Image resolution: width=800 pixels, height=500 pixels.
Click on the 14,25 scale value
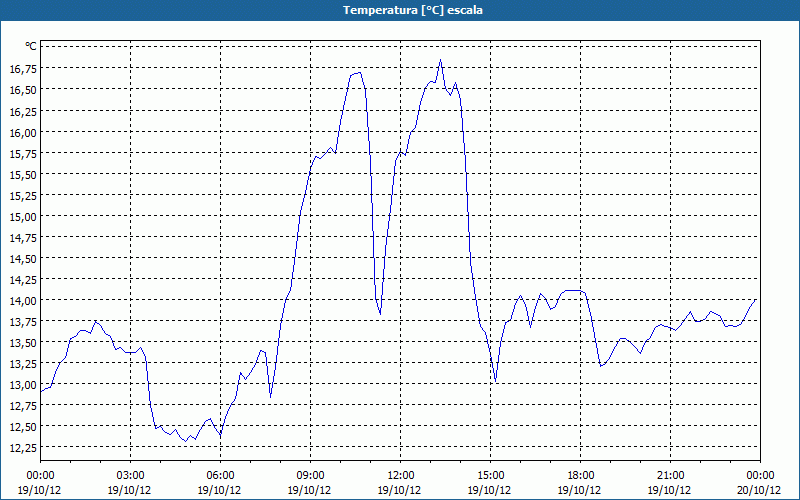tap(23, 279)
